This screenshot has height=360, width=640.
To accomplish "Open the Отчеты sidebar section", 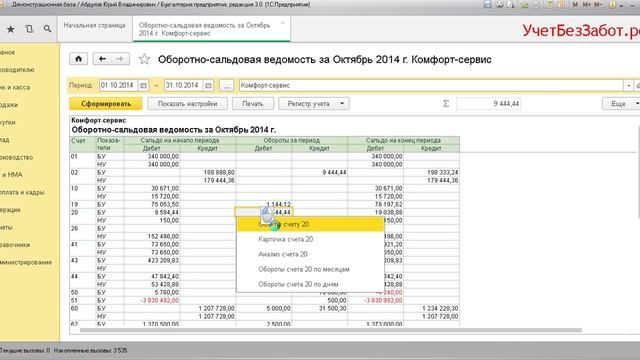I will (6, 227).
